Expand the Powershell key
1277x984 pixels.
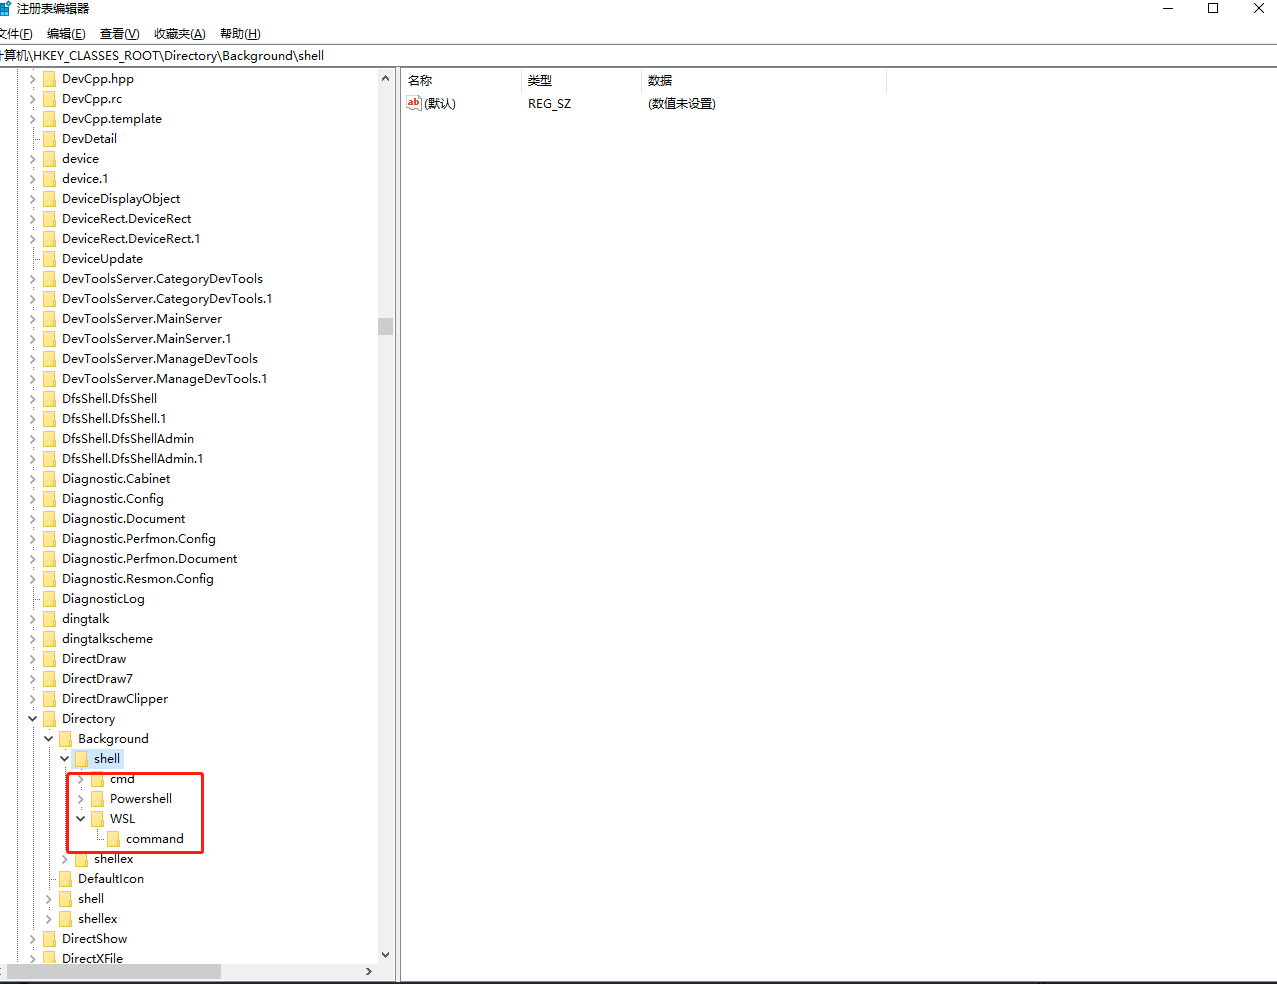point(80,799)
